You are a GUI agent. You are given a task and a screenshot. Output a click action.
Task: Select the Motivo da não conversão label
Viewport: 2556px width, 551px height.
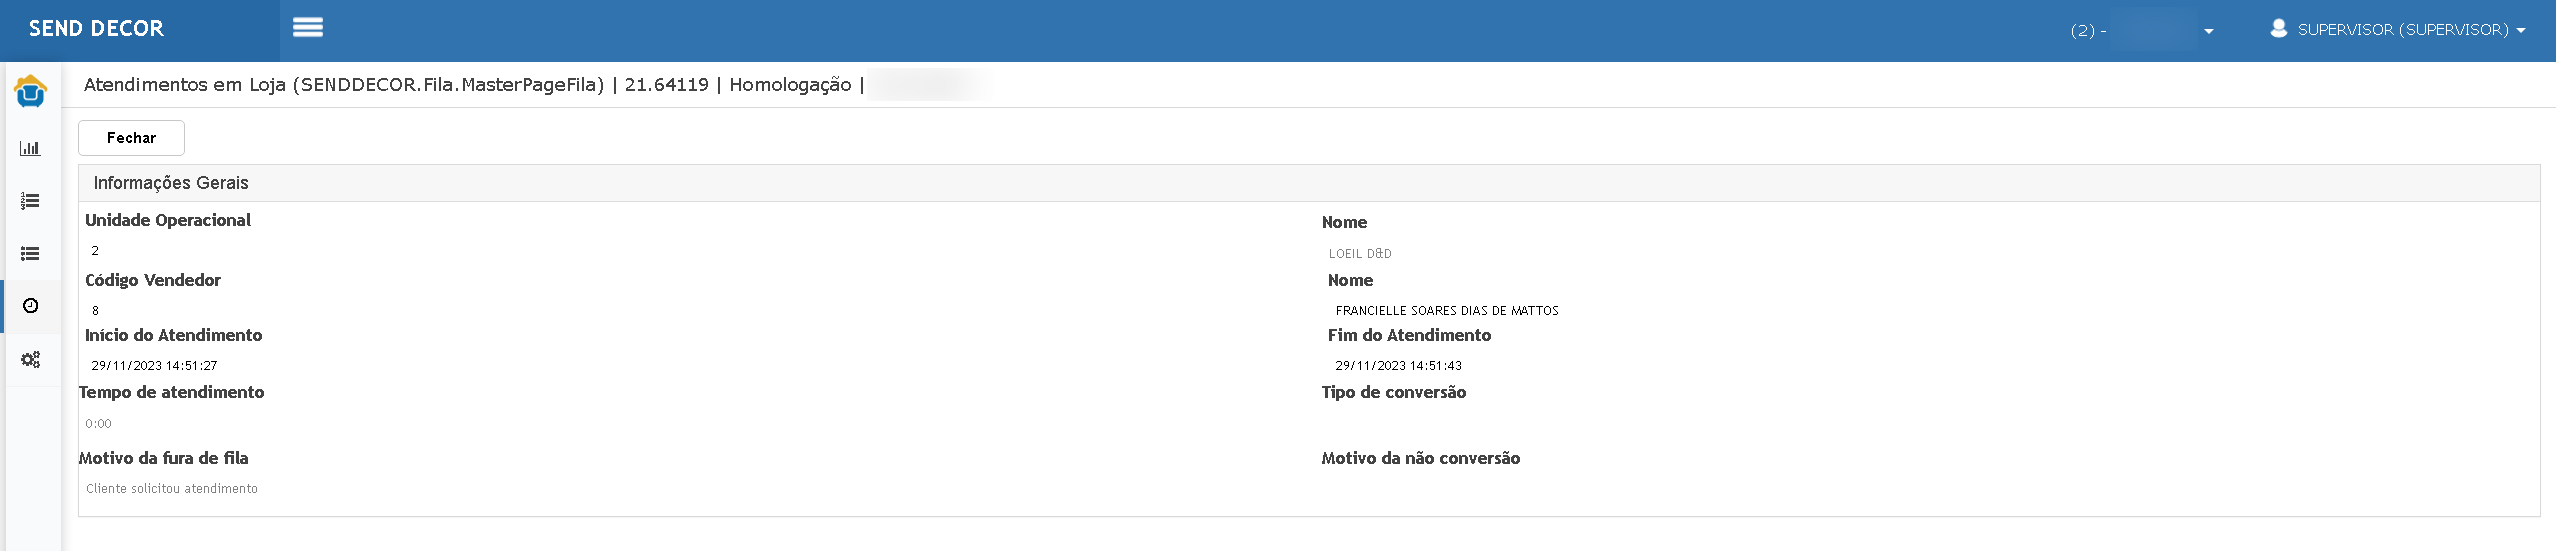point(1420,458)
